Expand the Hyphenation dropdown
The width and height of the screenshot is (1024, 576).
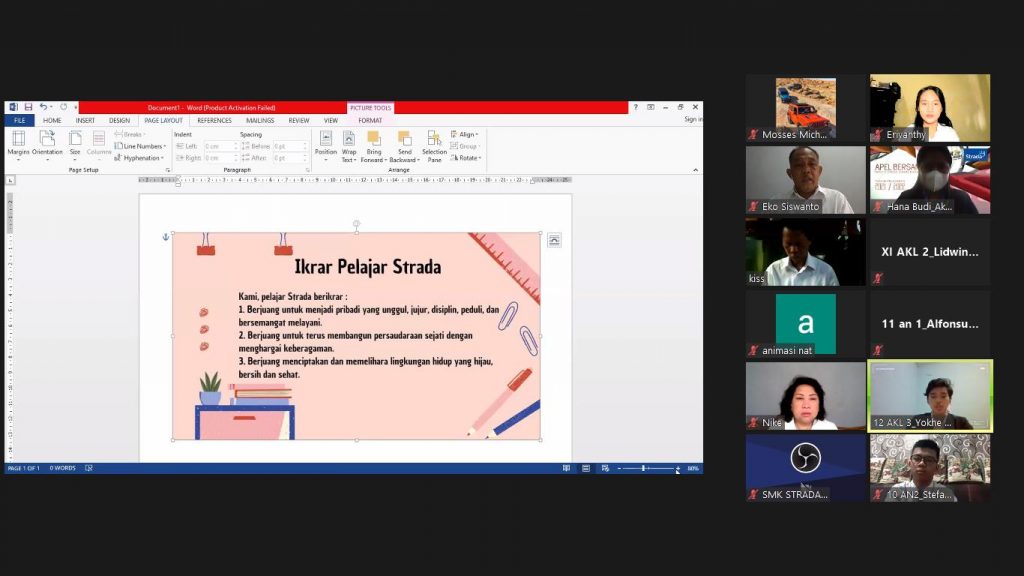pos(141,157)
